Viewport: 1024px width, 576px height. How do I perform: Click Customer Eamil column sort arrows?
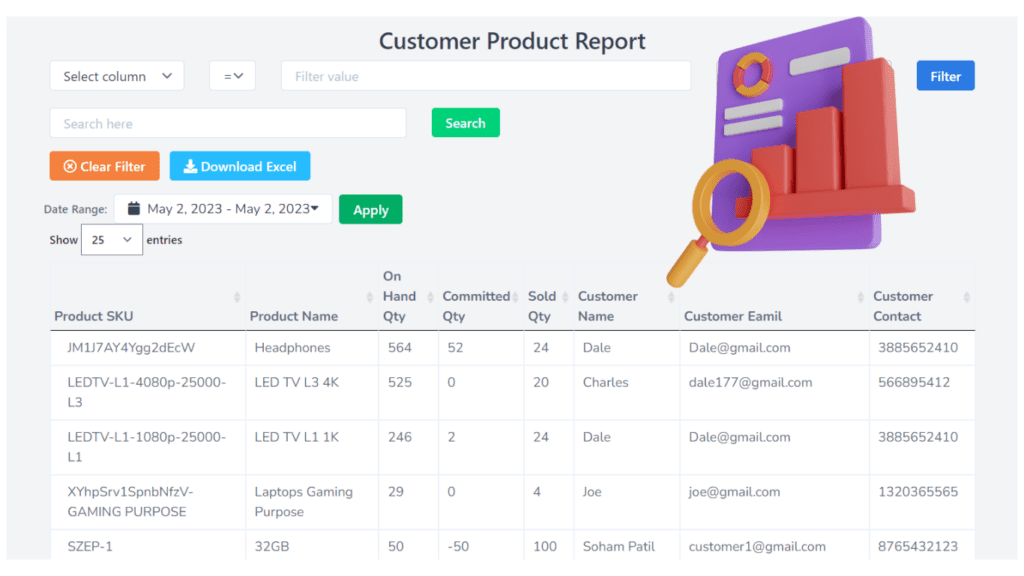861,297
